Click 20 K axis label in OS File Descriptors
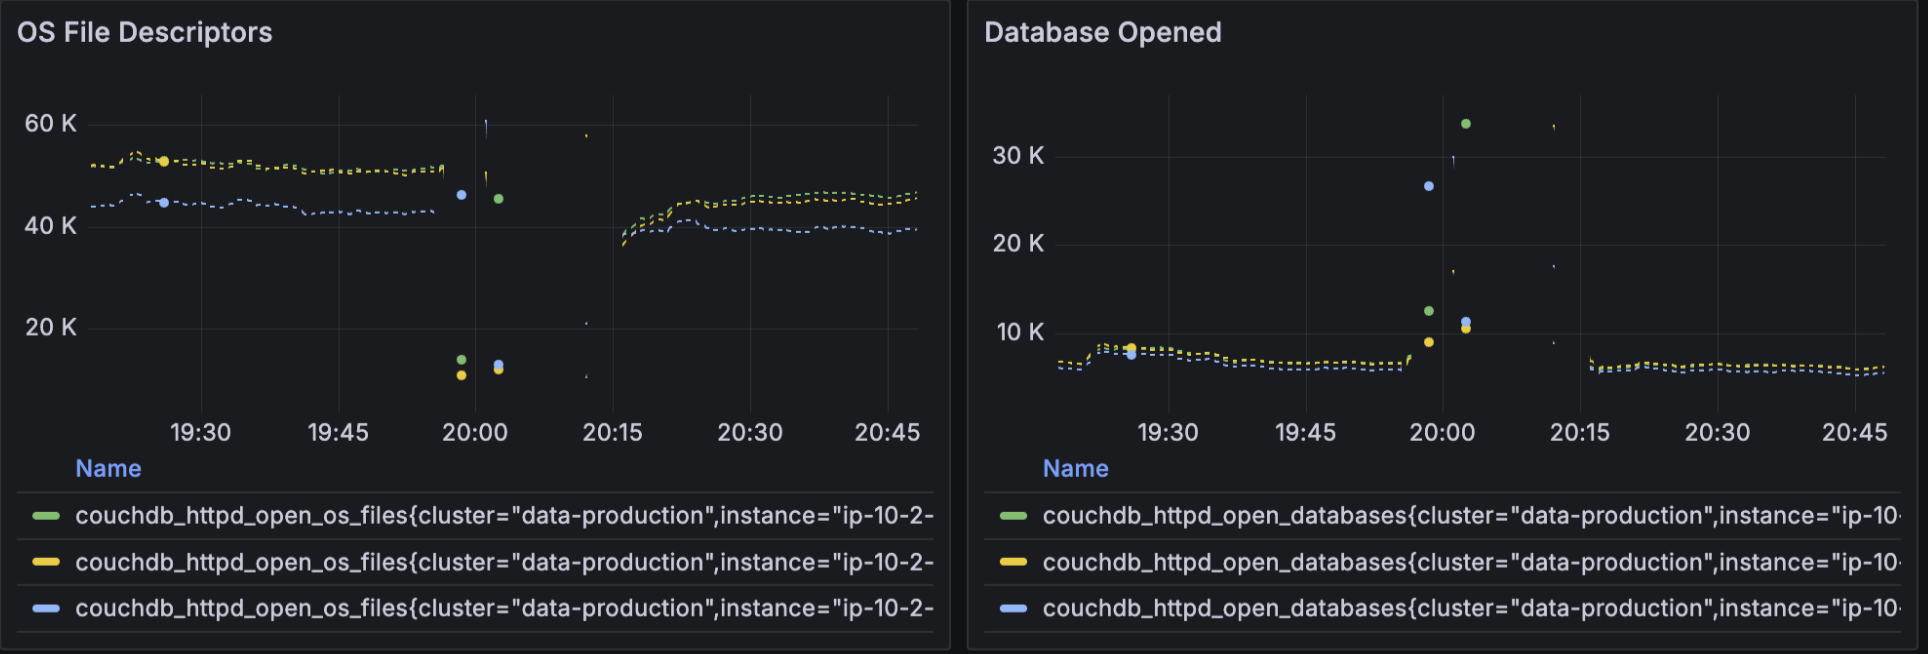 (x=51, y=328)
